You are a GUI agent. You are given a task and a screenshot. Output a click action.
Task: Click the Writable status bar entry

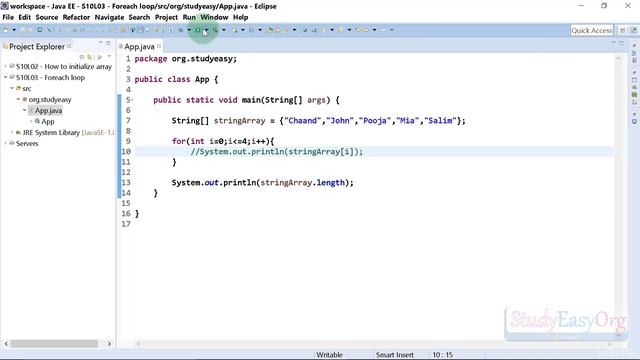click(329, 355)
